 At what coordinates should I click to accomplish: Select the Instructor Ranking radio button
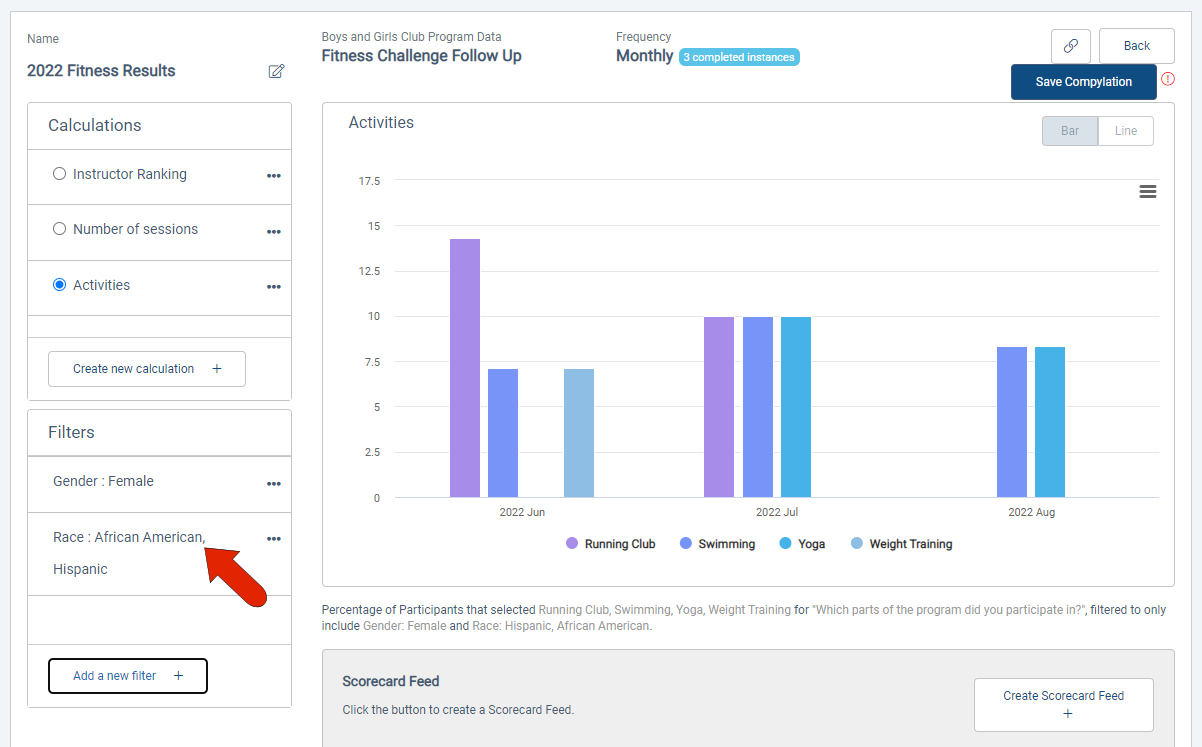(x=59, y=174)
